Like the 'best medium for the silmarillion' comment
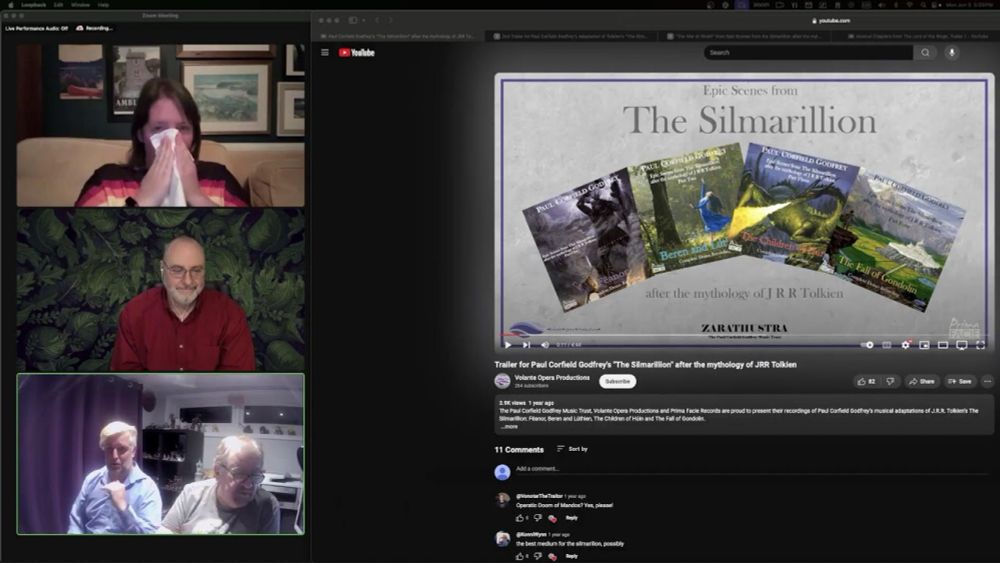Viewport: 1000px width, 563px height. 519,557
